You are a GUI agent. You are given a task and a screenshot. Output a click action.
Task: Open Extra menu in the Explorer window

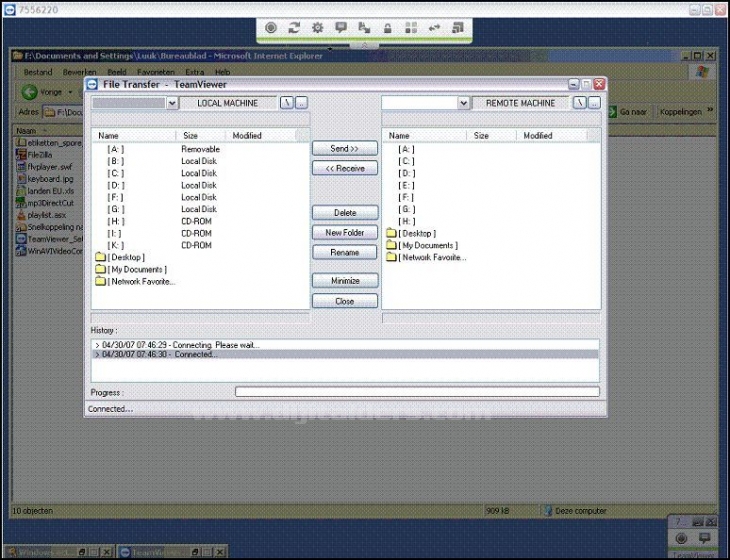195,72
